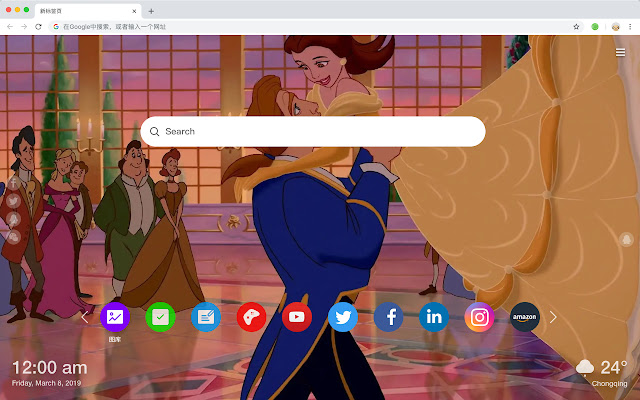Open the hamburger menu on the page
Viewport: 640px width, 400px height.
620,52
